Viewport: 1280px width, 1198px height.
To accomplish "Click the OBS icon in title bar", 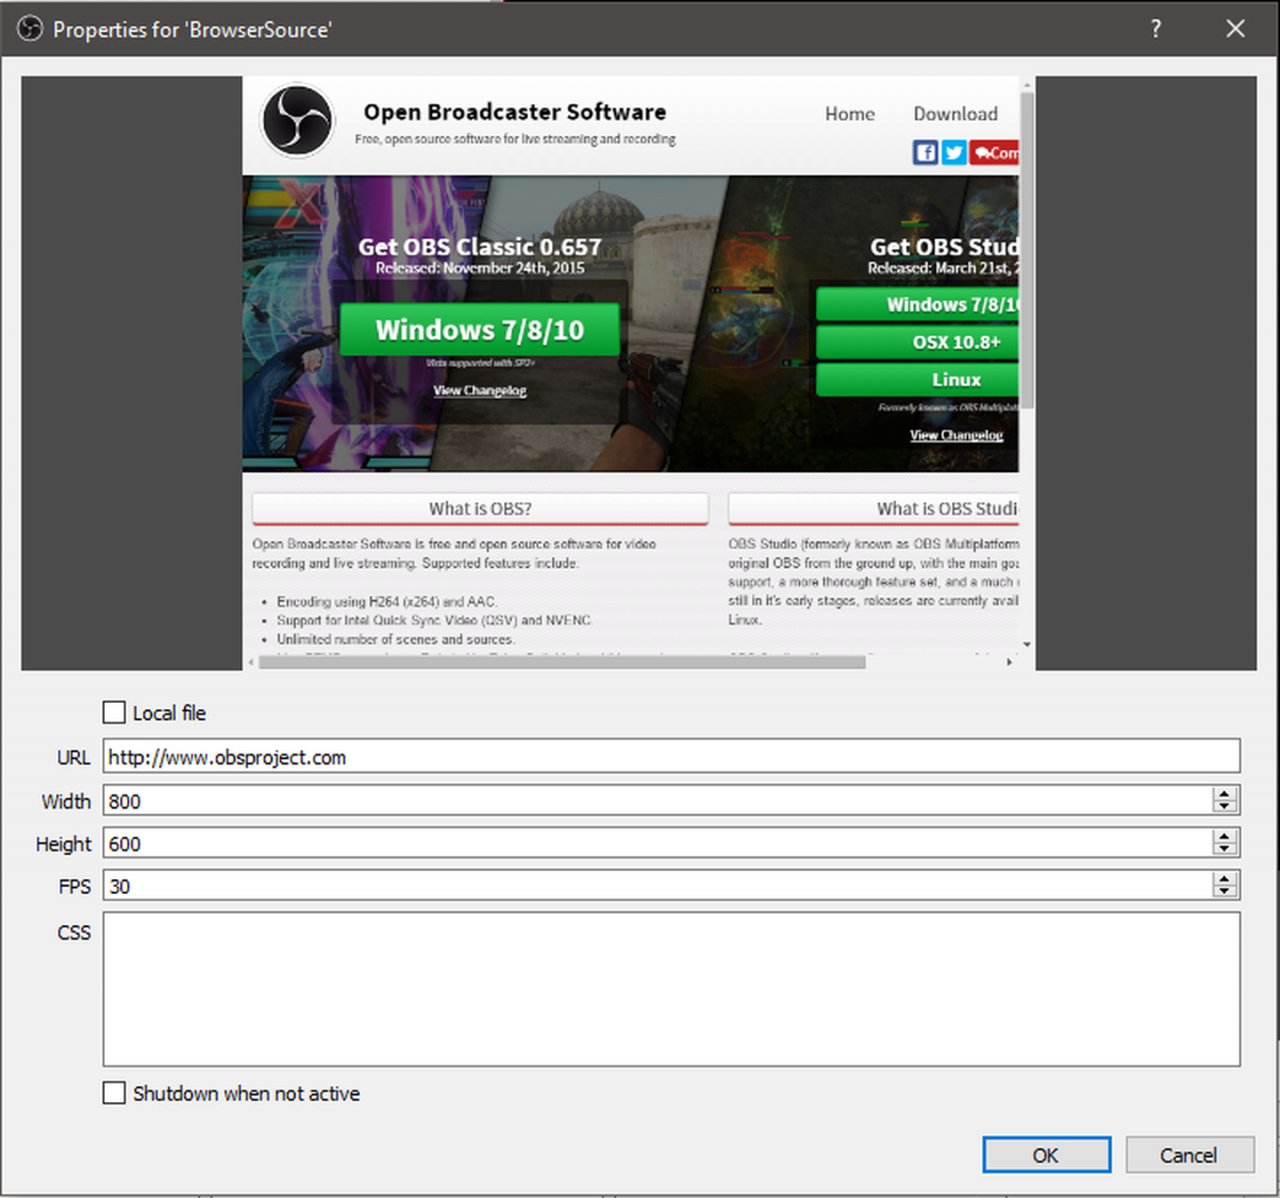I will coord(30,29).
